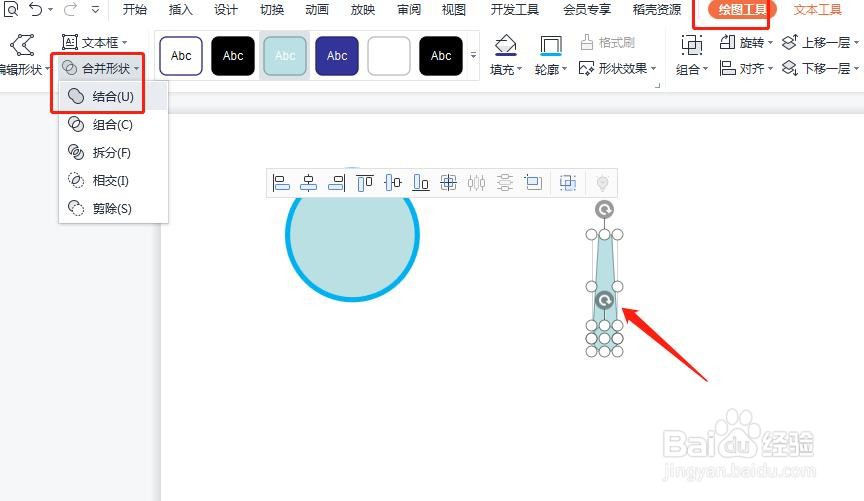The width and height of the screenshot is (864, 501).
Task: Expand the 文本框 dropdown arrow
Action: (125, 42)
